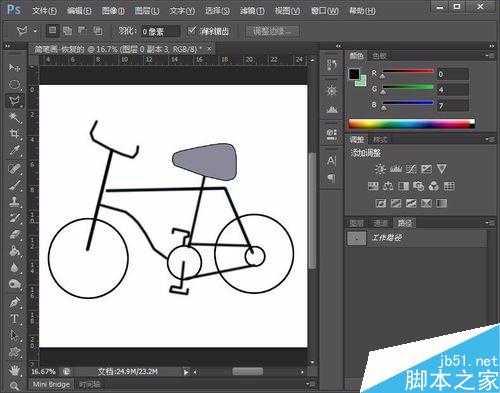This screenshot has width=500, height=393.
Task: Open the Character panel icon
Action: [331, 161]
